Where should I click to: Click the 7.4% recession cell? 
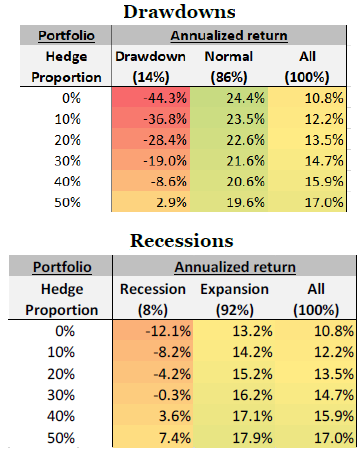[153, 437]
